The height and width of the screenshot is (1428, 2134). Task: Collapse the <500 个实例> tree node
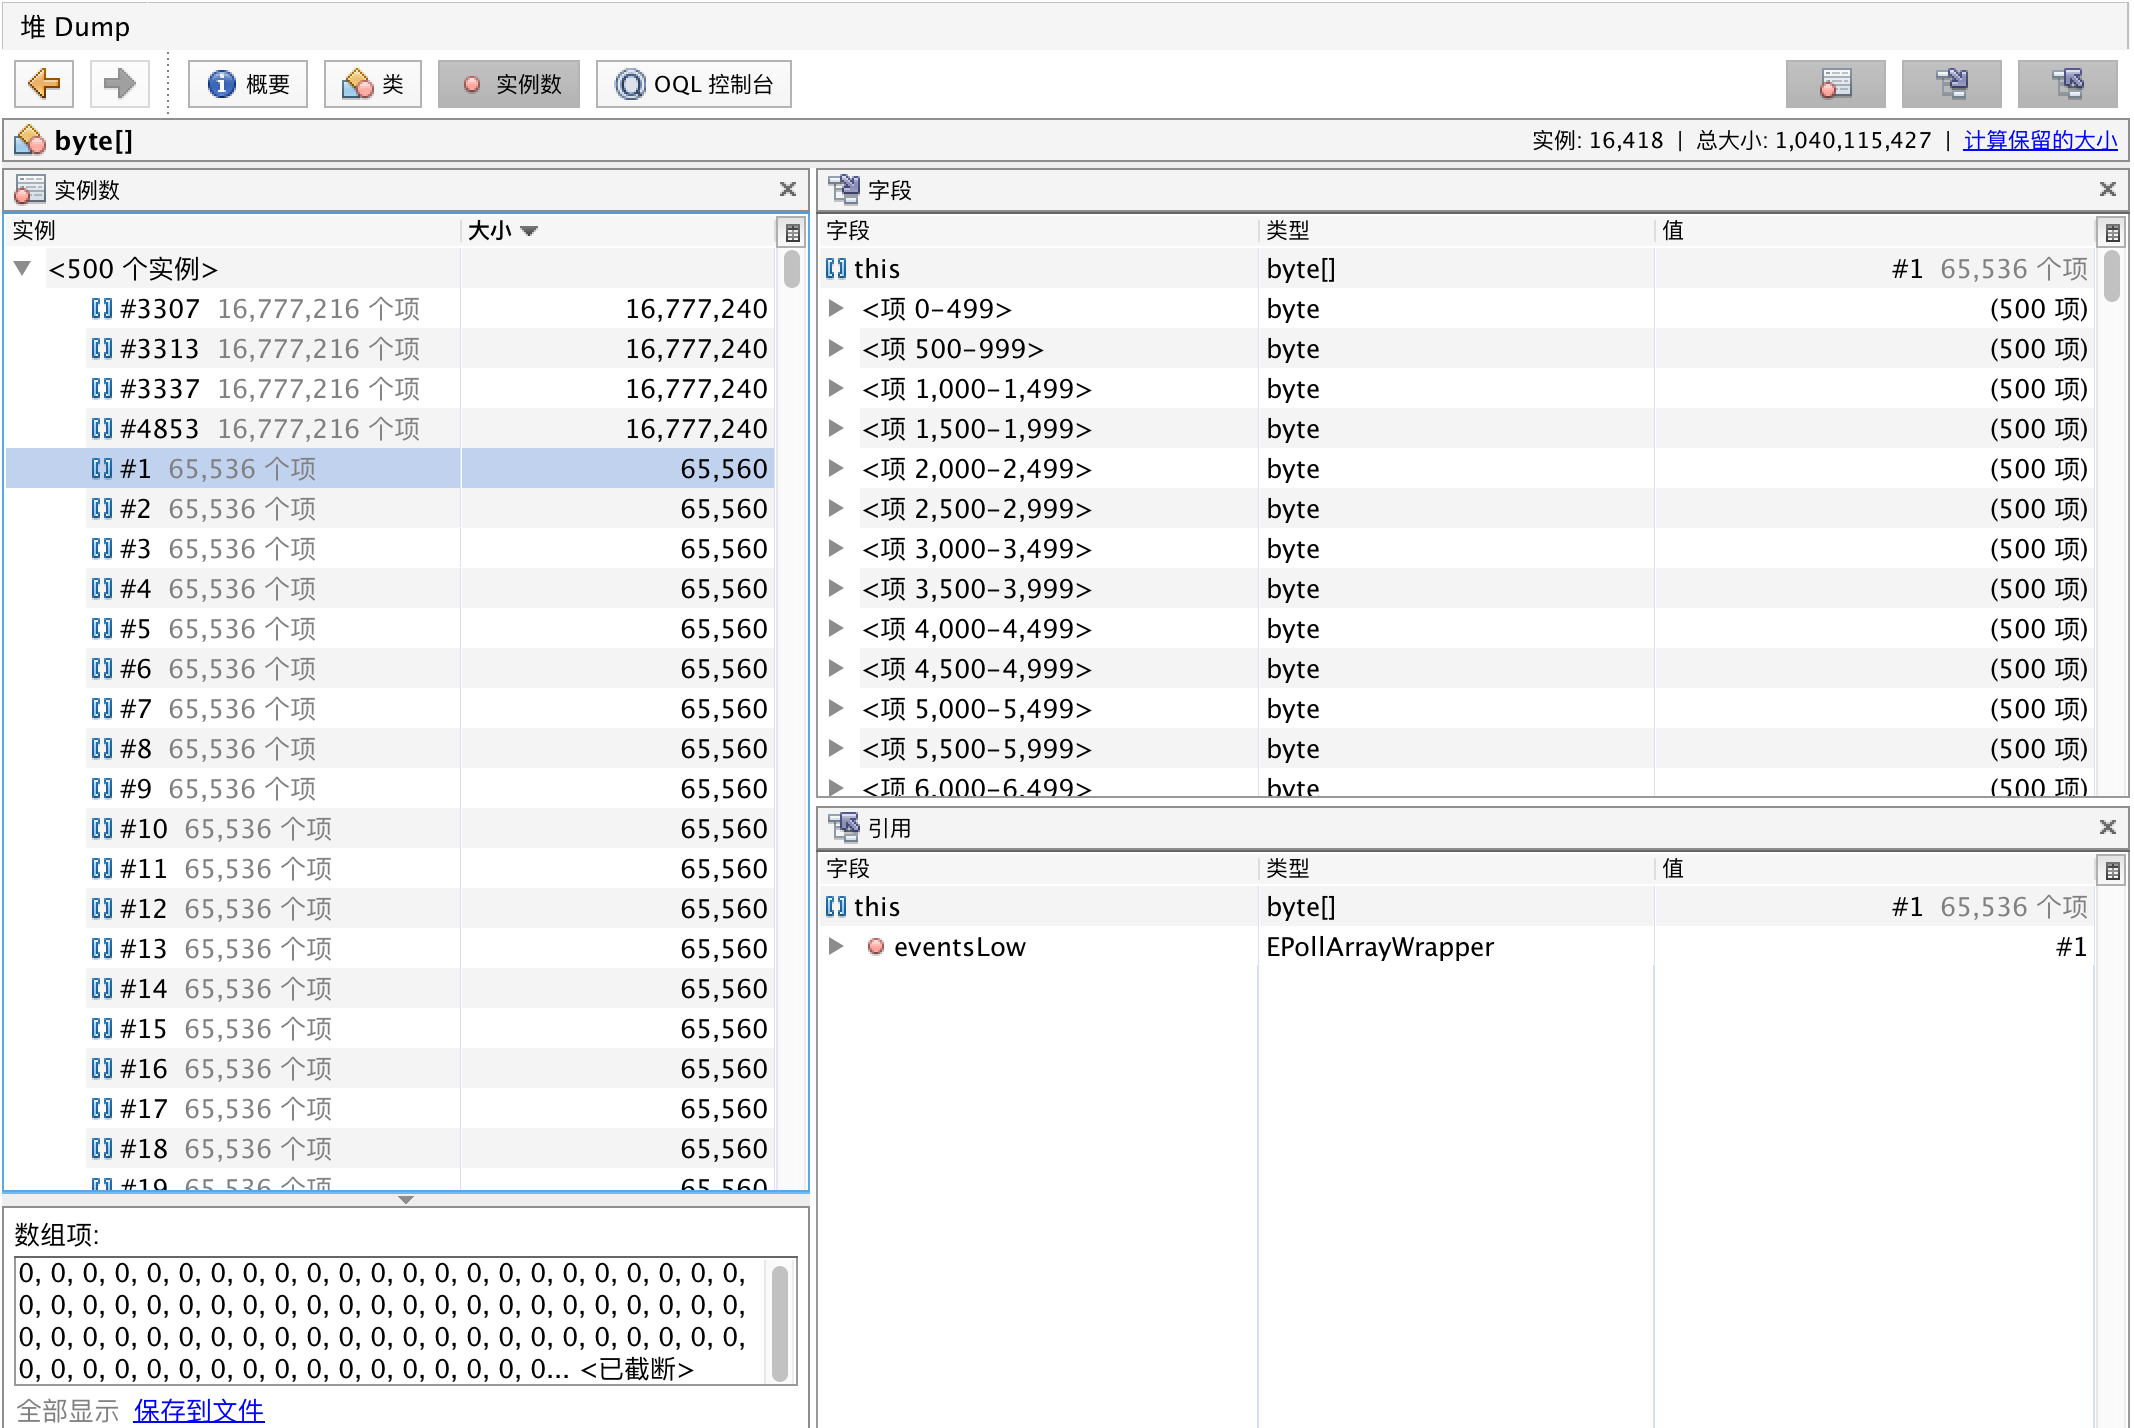coord(23,269)
